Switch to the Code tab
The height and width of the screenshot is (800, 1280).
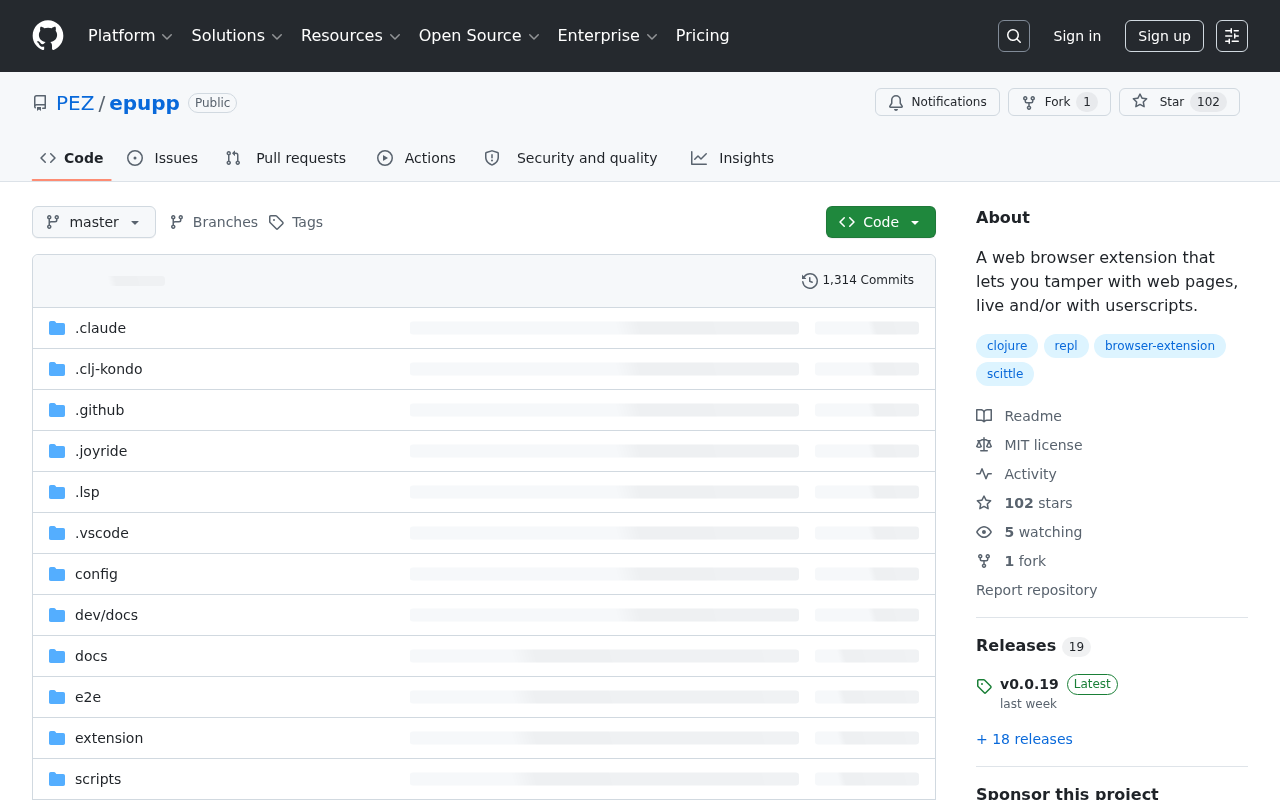click(72, 158)
